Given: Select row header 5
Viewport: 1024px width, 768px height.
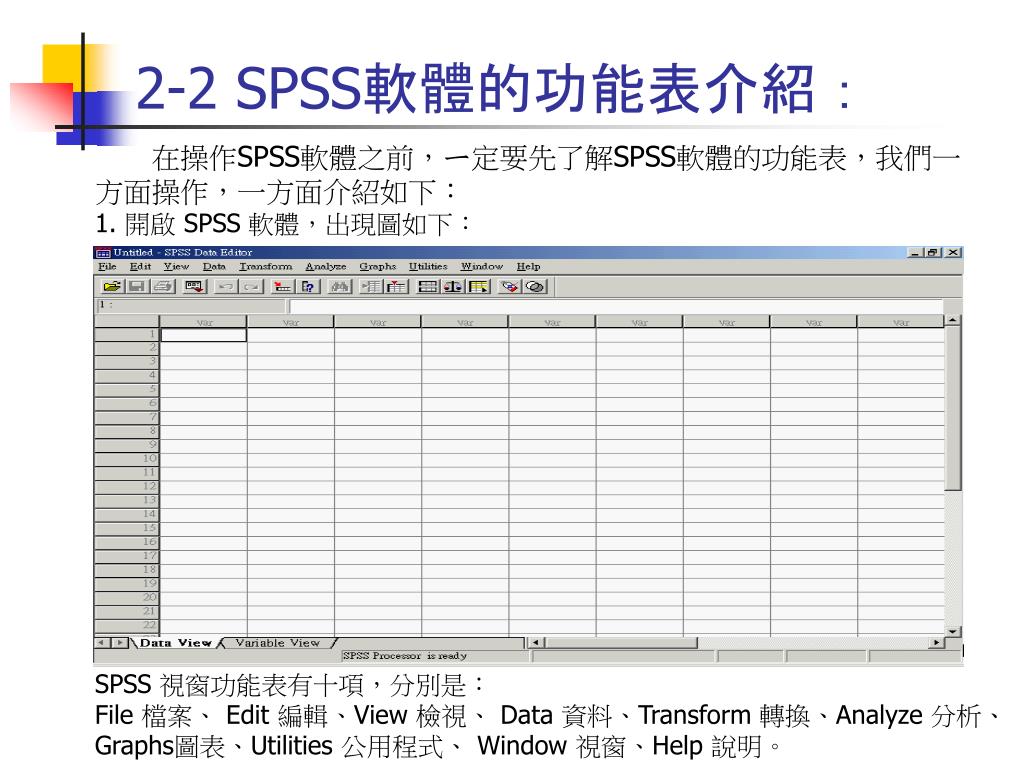Looking at the screenshot, I should [127, 390].
